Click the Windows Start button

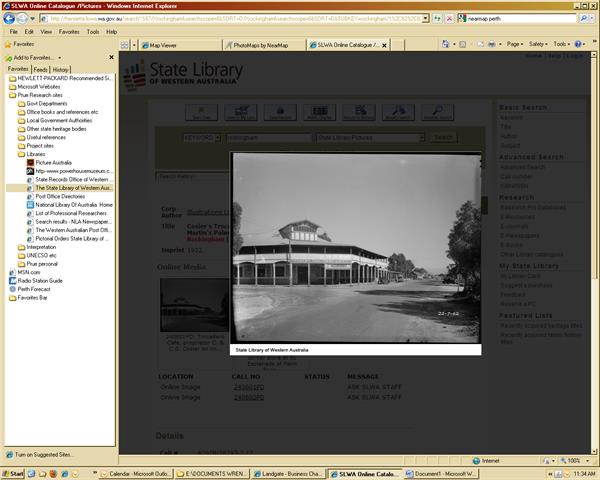tap(13, 474)
